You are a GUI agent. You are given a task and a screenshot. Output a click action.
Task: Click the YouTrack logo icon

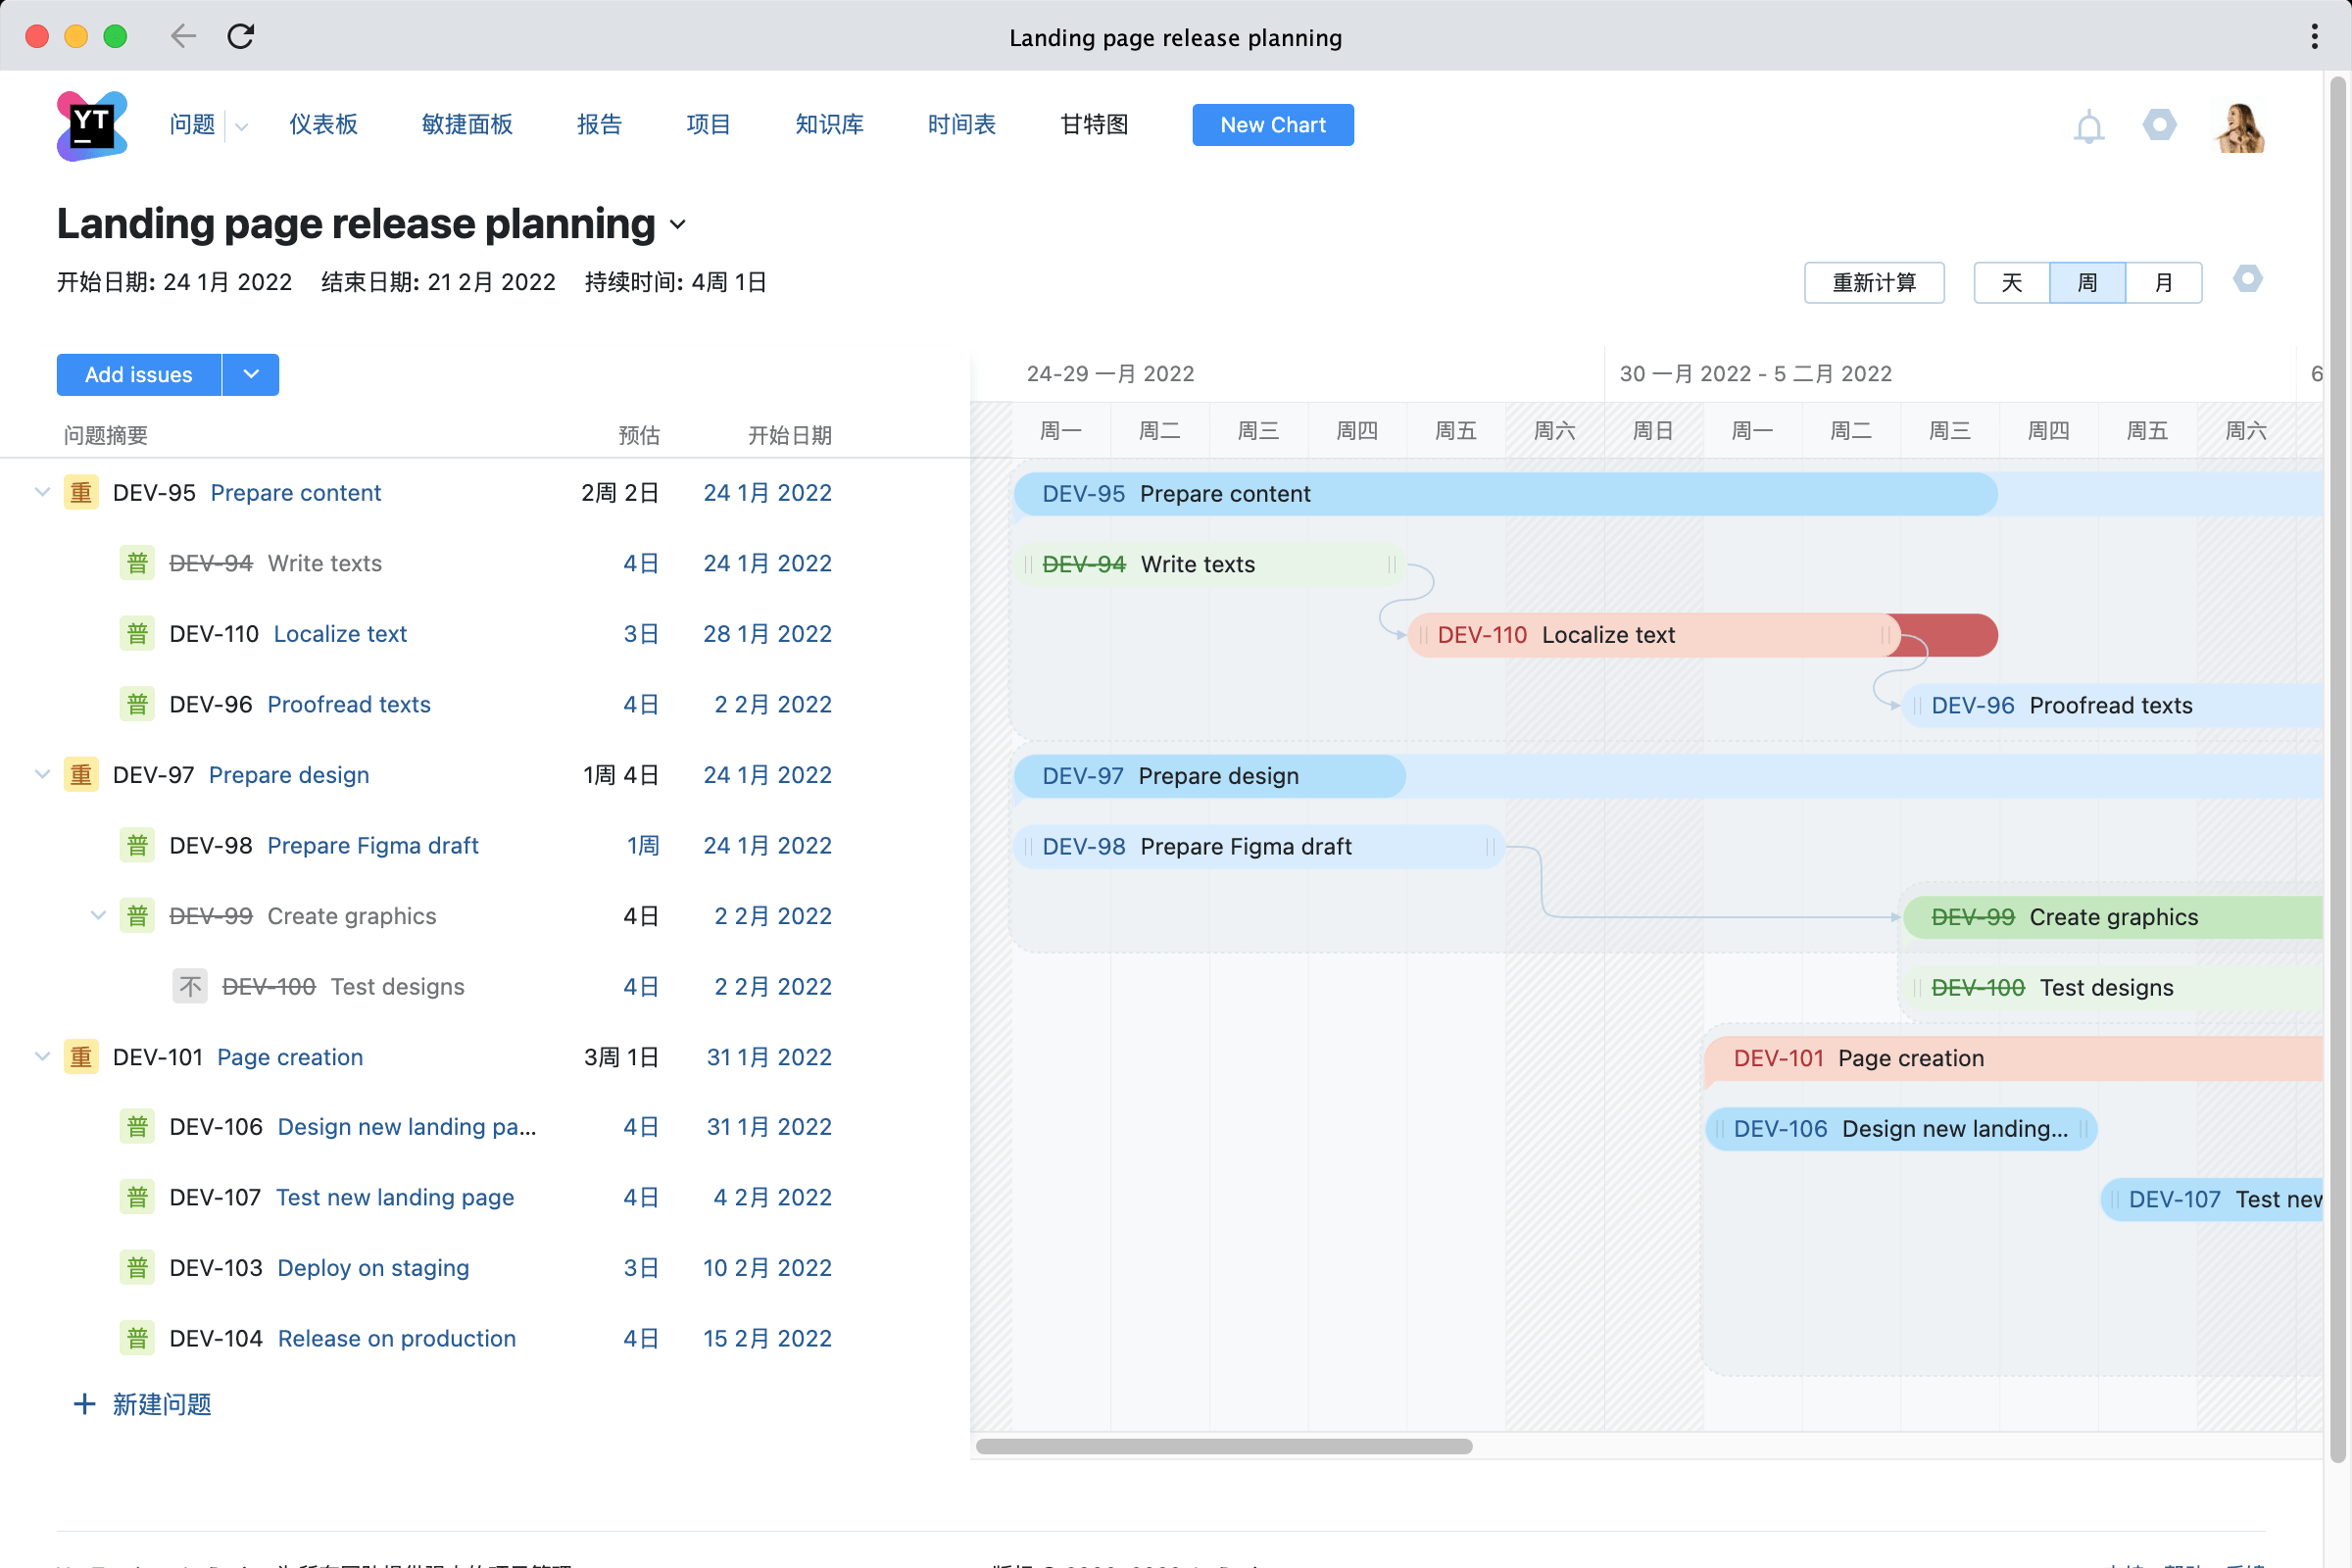pos(91,125)
